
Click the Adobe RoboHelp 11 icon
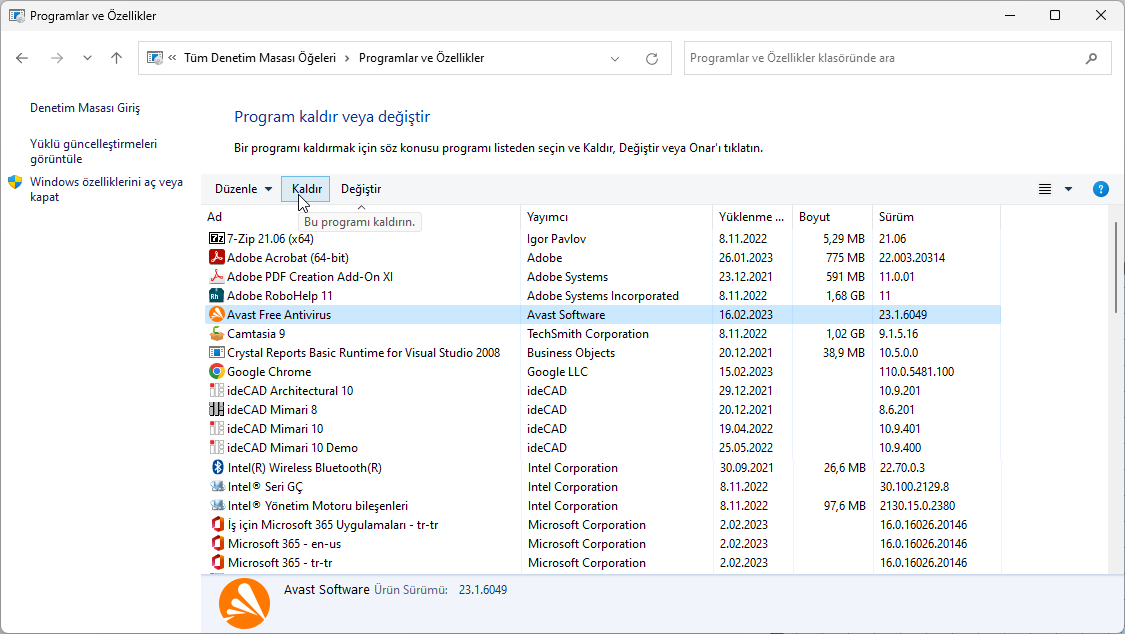pos(217,296)
